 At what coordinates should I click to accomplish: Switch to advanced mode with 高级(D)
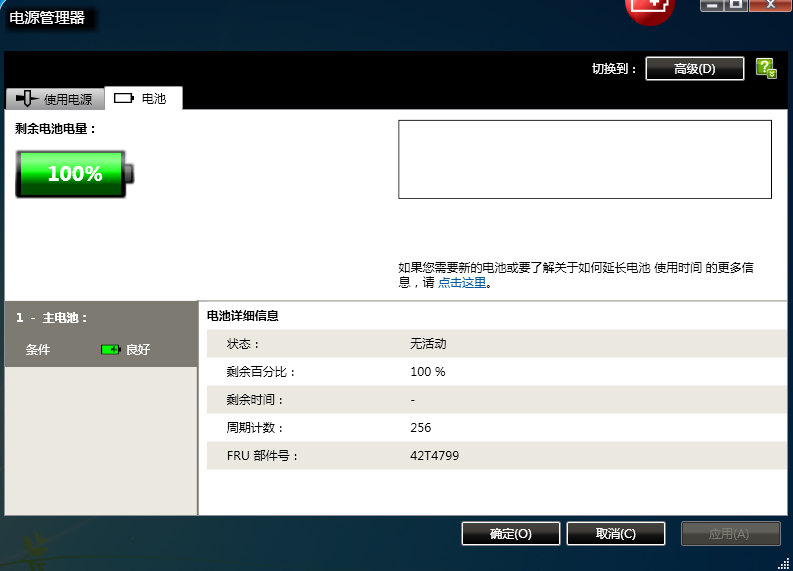click(x=694, y=68)
